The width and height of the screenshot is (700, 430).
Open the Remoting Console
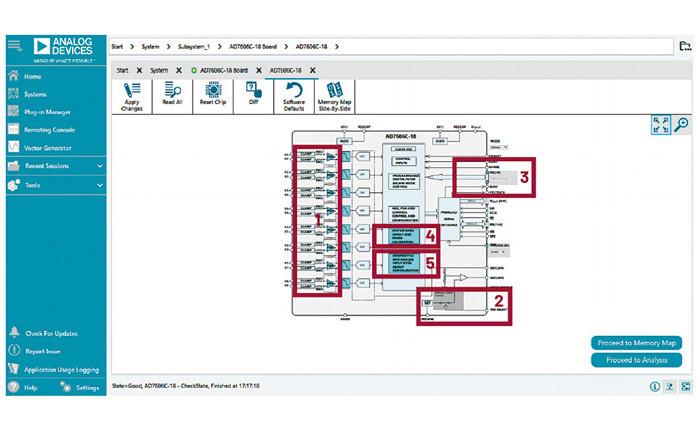pos(49,130)
